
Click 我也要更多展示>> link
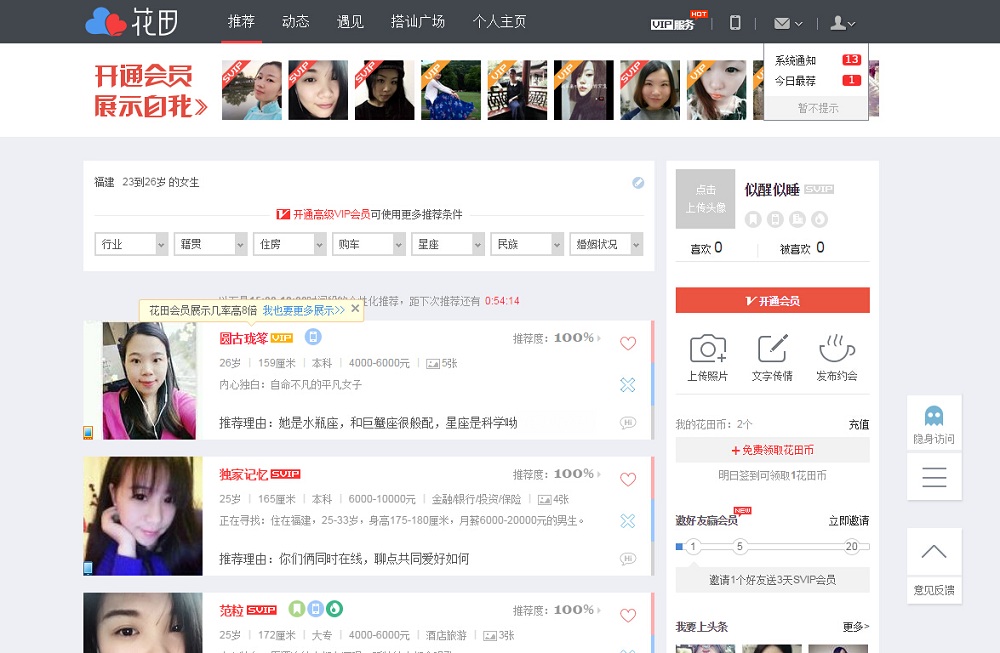[x=304, y=311]
